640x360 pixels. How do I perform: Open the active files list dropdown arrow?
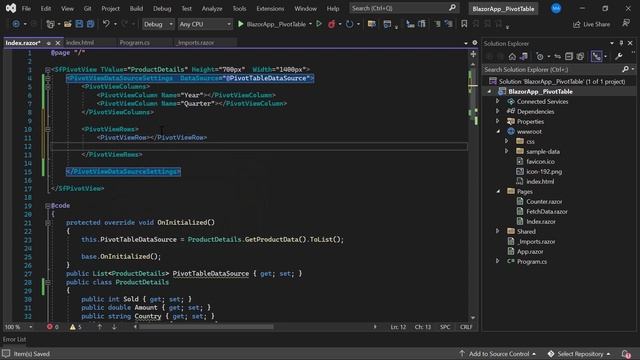tap(466, 43)
